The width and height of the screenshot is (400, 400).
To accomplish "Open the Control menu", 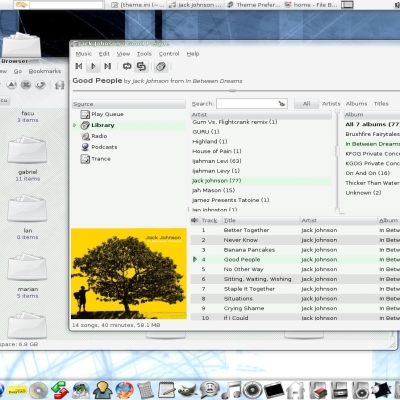I will click(x=169, y=54).
